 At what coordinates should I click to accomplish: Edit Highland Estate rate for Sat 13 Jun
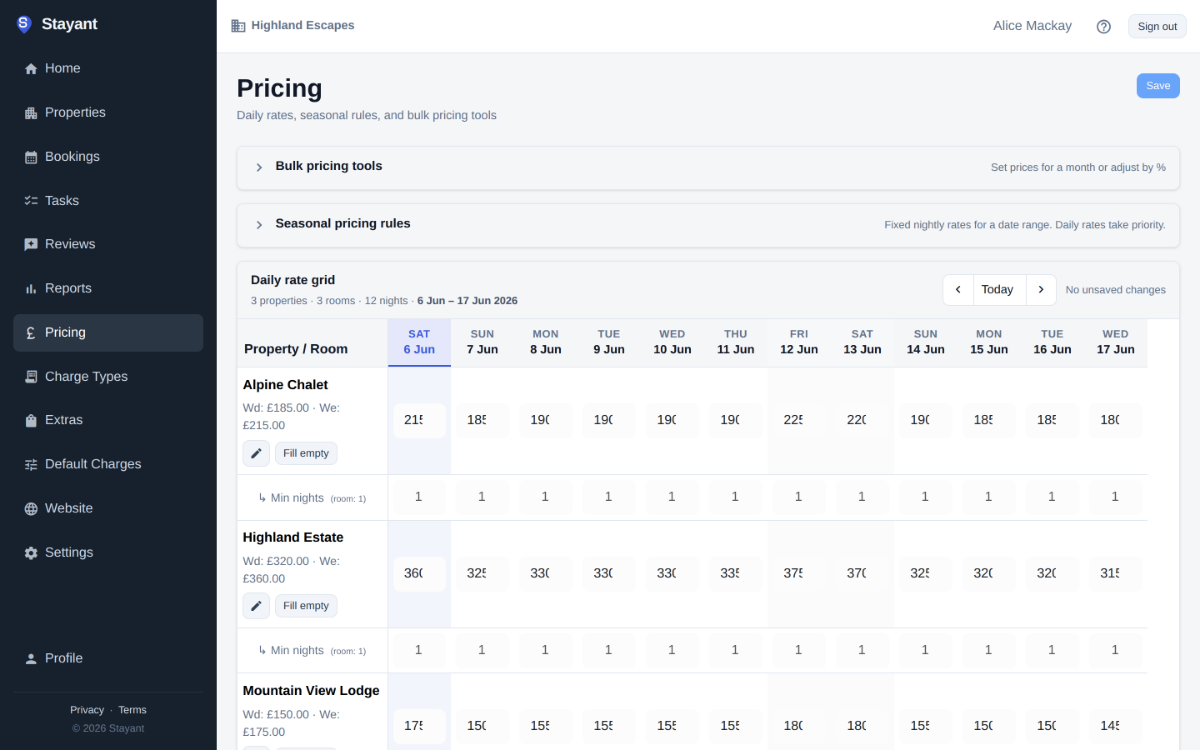[x=862, y=574]
